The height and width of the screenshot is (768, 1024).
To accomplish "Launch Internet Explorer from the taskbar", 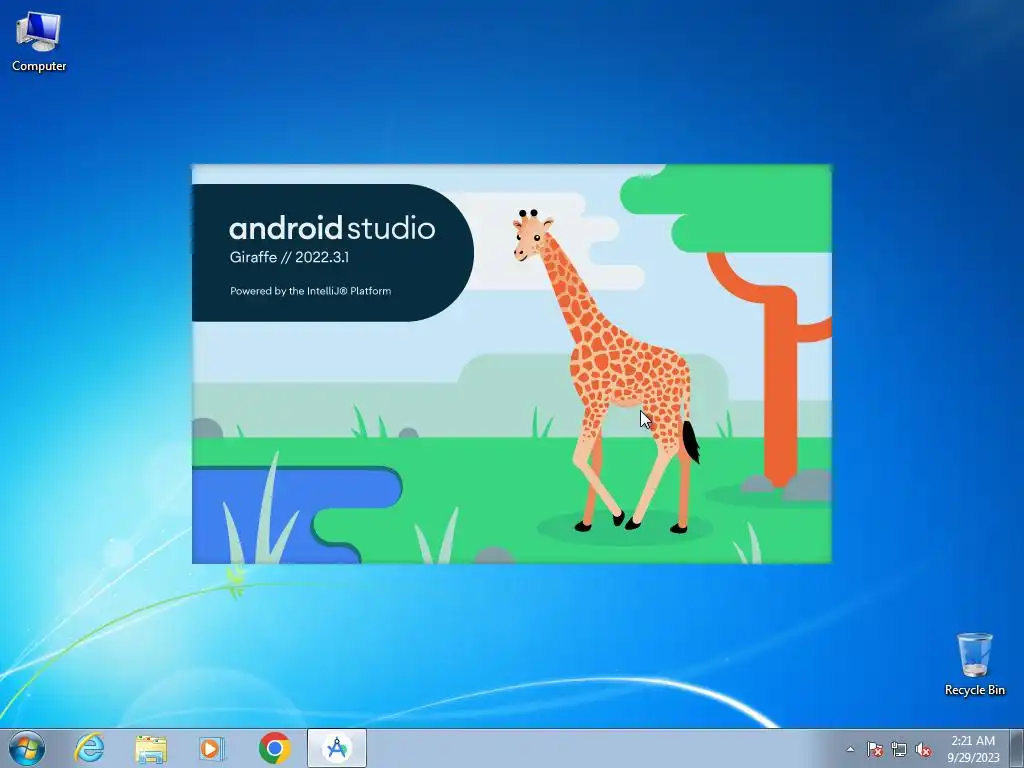I will click(x=89, y=748).
